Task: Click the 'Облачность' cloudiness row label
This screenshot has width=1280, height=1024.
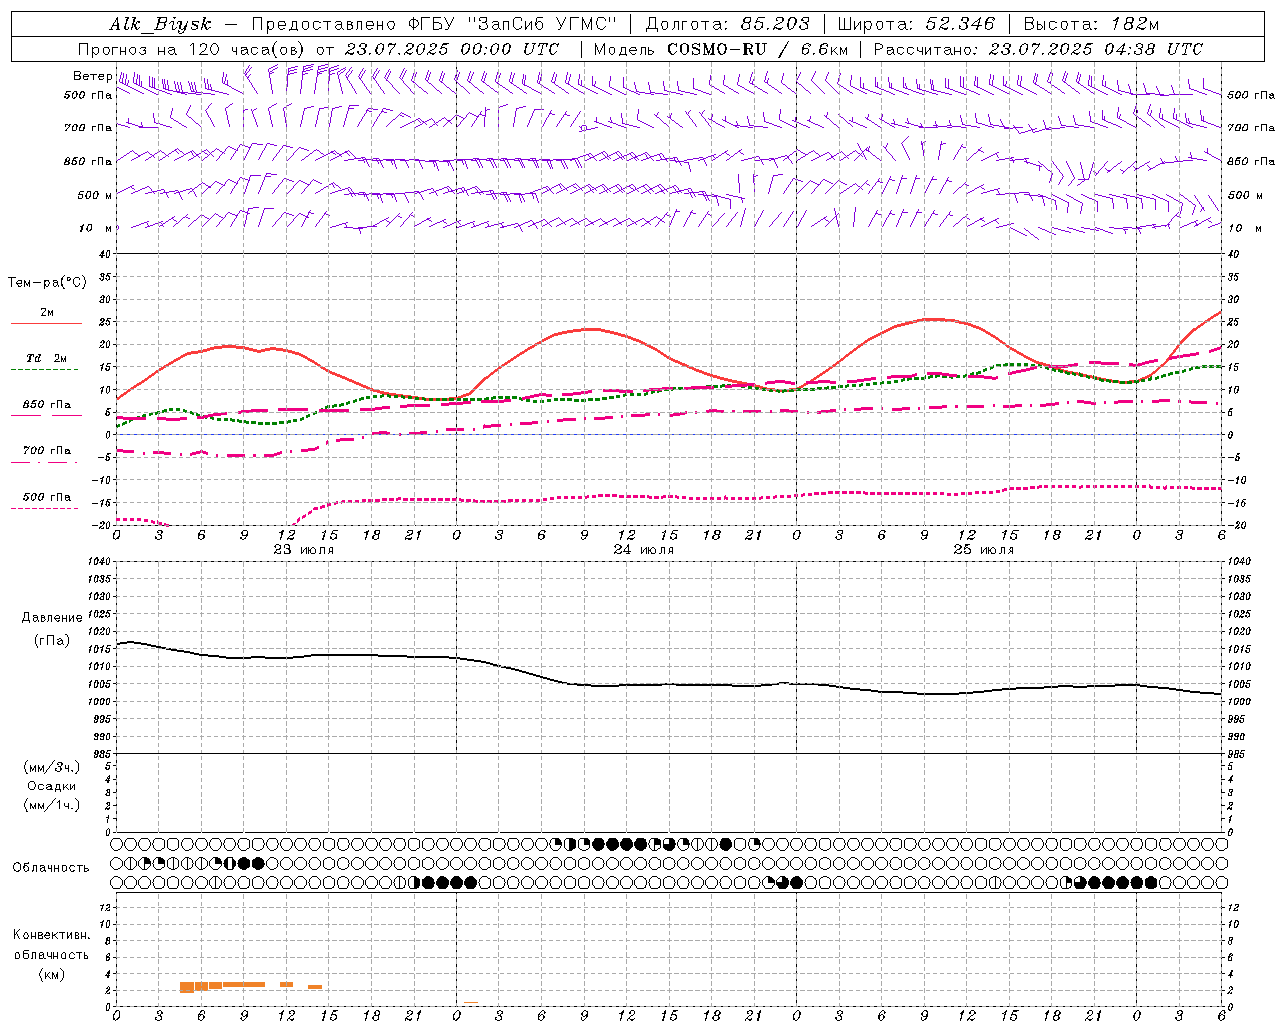Action: click(x=51, y=868)
